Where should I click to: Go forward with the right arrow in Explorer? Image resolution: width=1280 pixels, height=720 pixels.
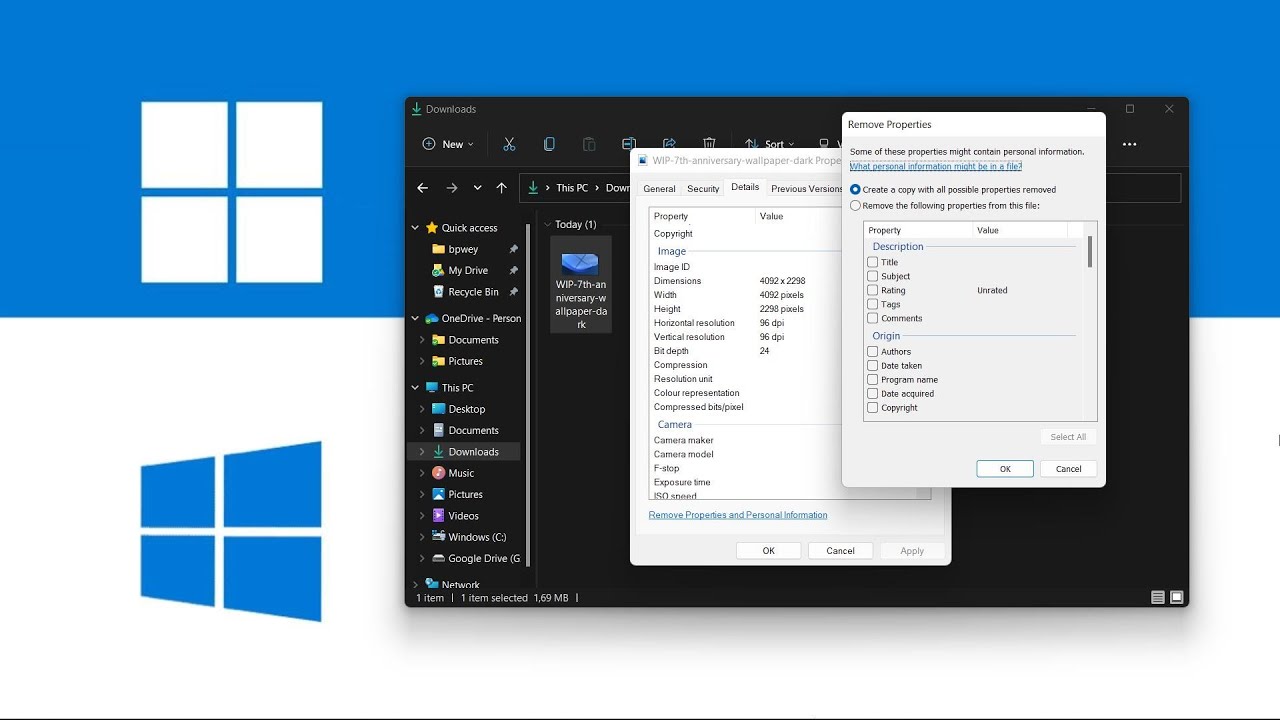(452, 188)
